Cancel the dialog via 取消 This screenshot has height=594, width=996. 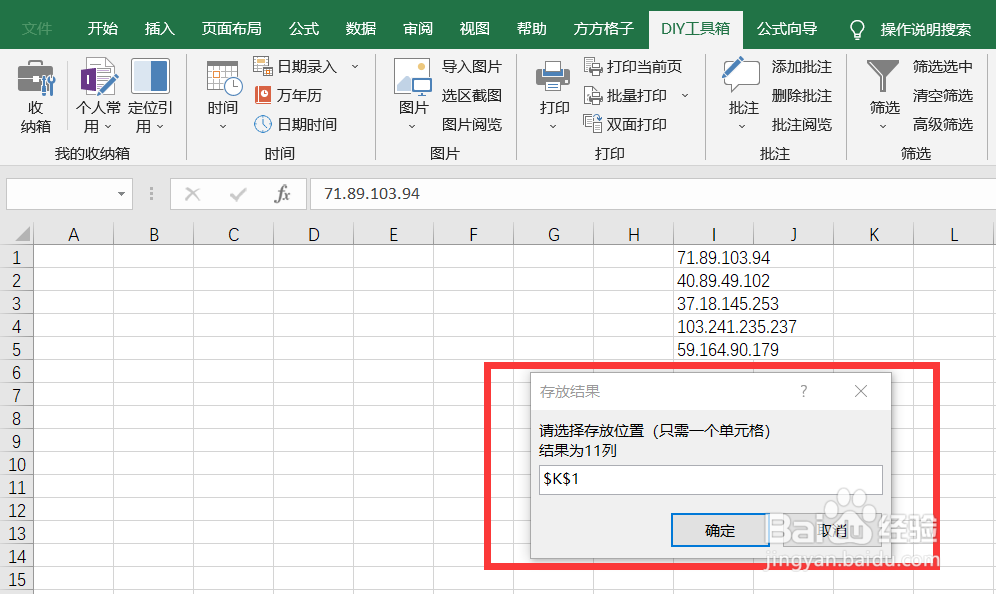coord(833,530)
